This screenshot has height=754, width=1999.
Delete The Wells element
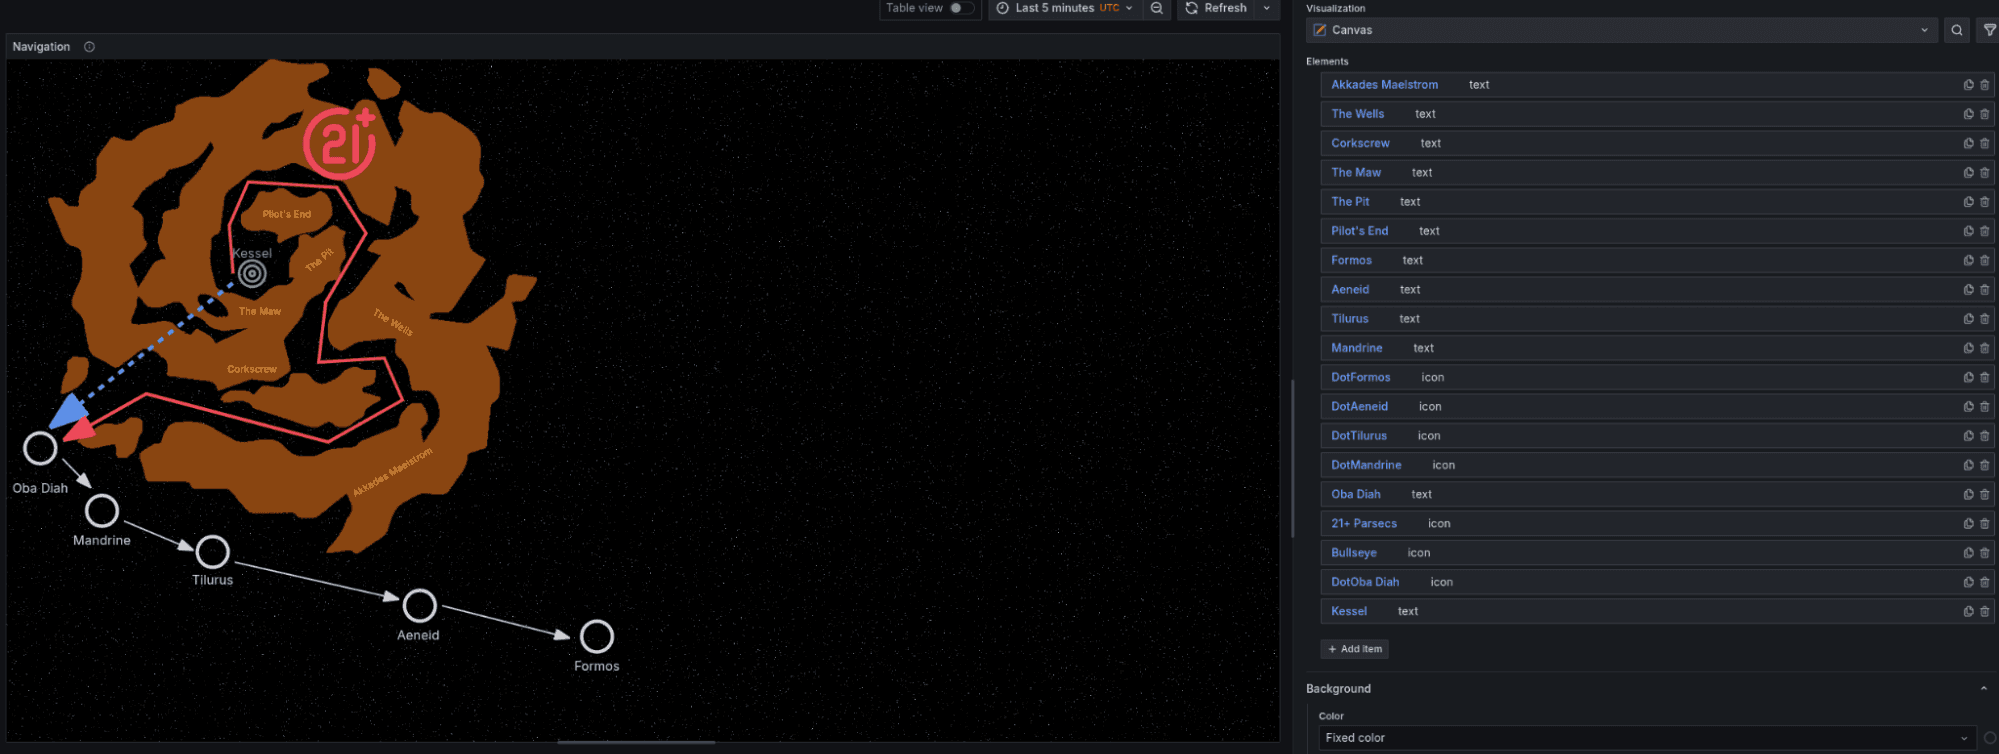coord(1985,114)
